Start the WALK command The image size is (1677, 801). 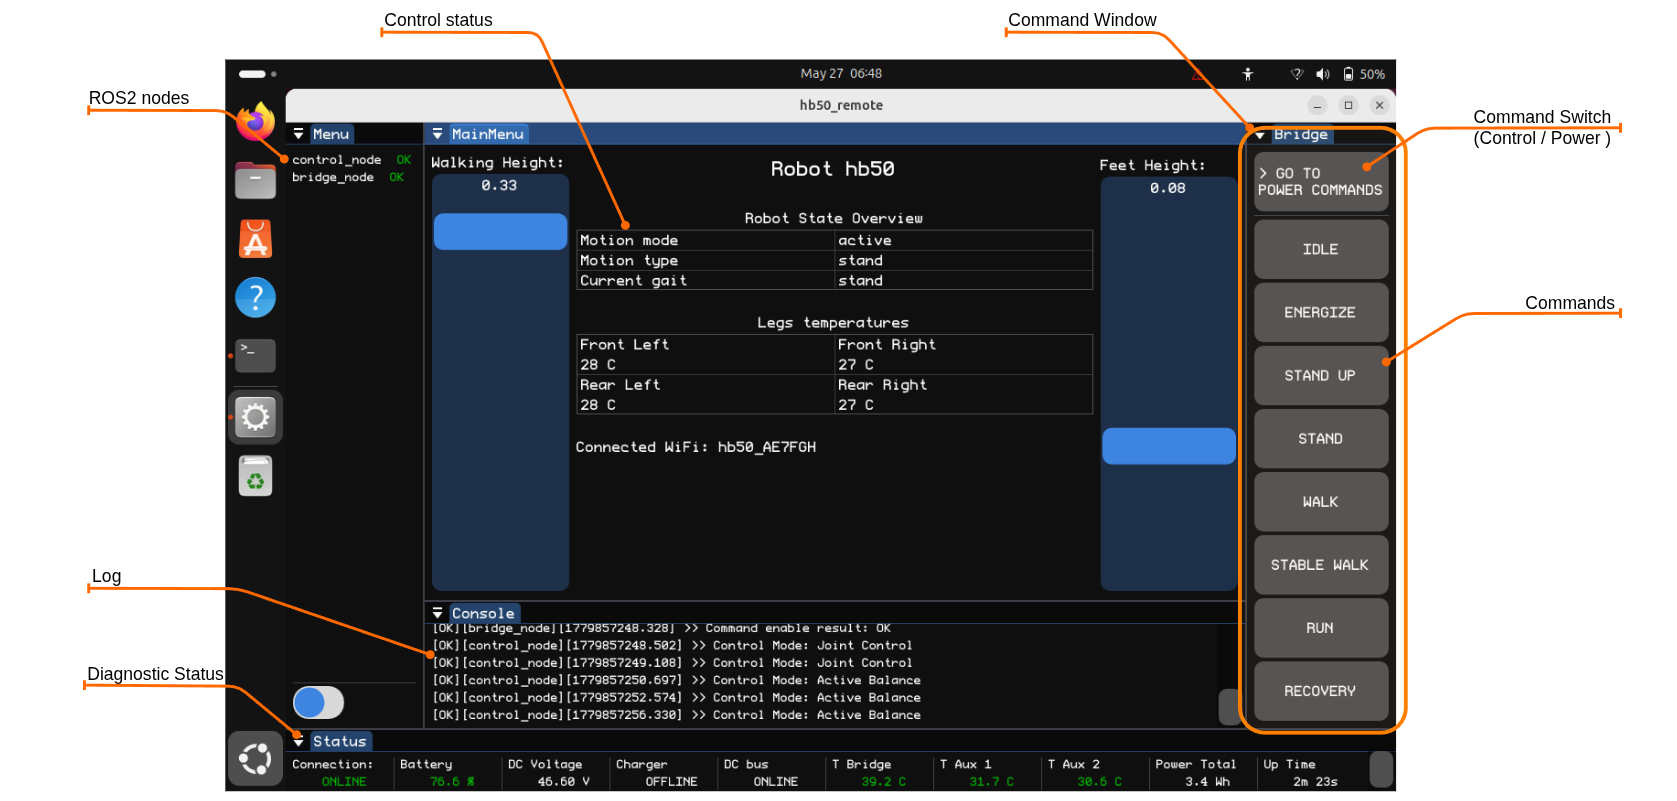coord(1321,501)
